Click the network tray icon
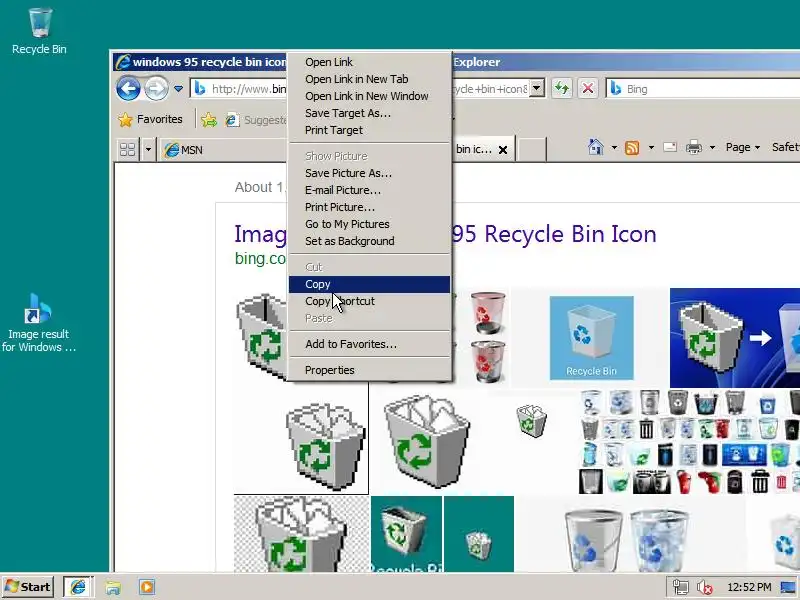The width and height of the screenshot is (800, 600). pyautogui.click(x=680, y=587)
